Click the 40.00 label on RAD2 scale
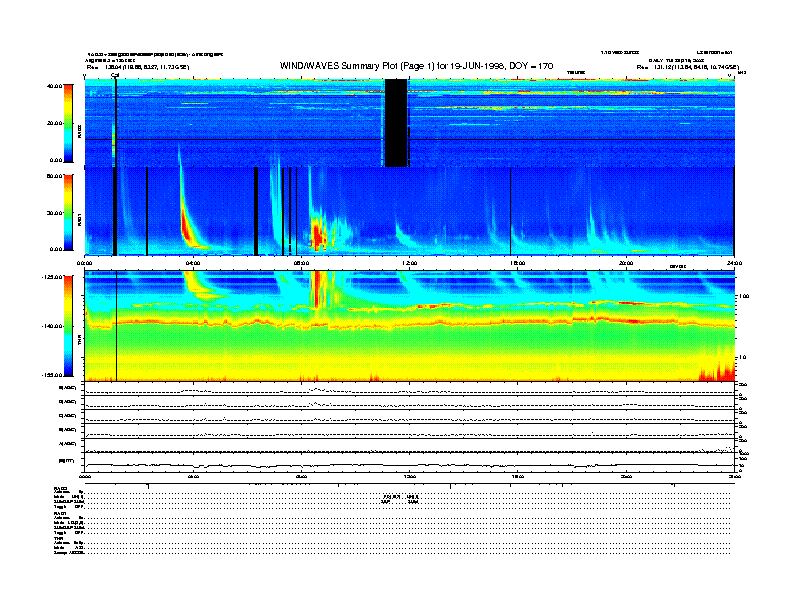Viewport: 792px width, 612px height. pyautogui.click(x=54, y=86)
